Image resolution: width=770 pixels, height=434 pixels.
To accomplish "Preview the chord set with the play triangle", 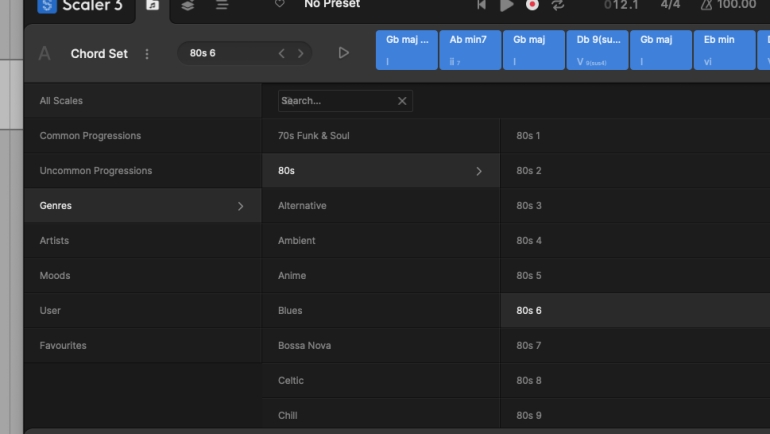I will tap(344, 53).
